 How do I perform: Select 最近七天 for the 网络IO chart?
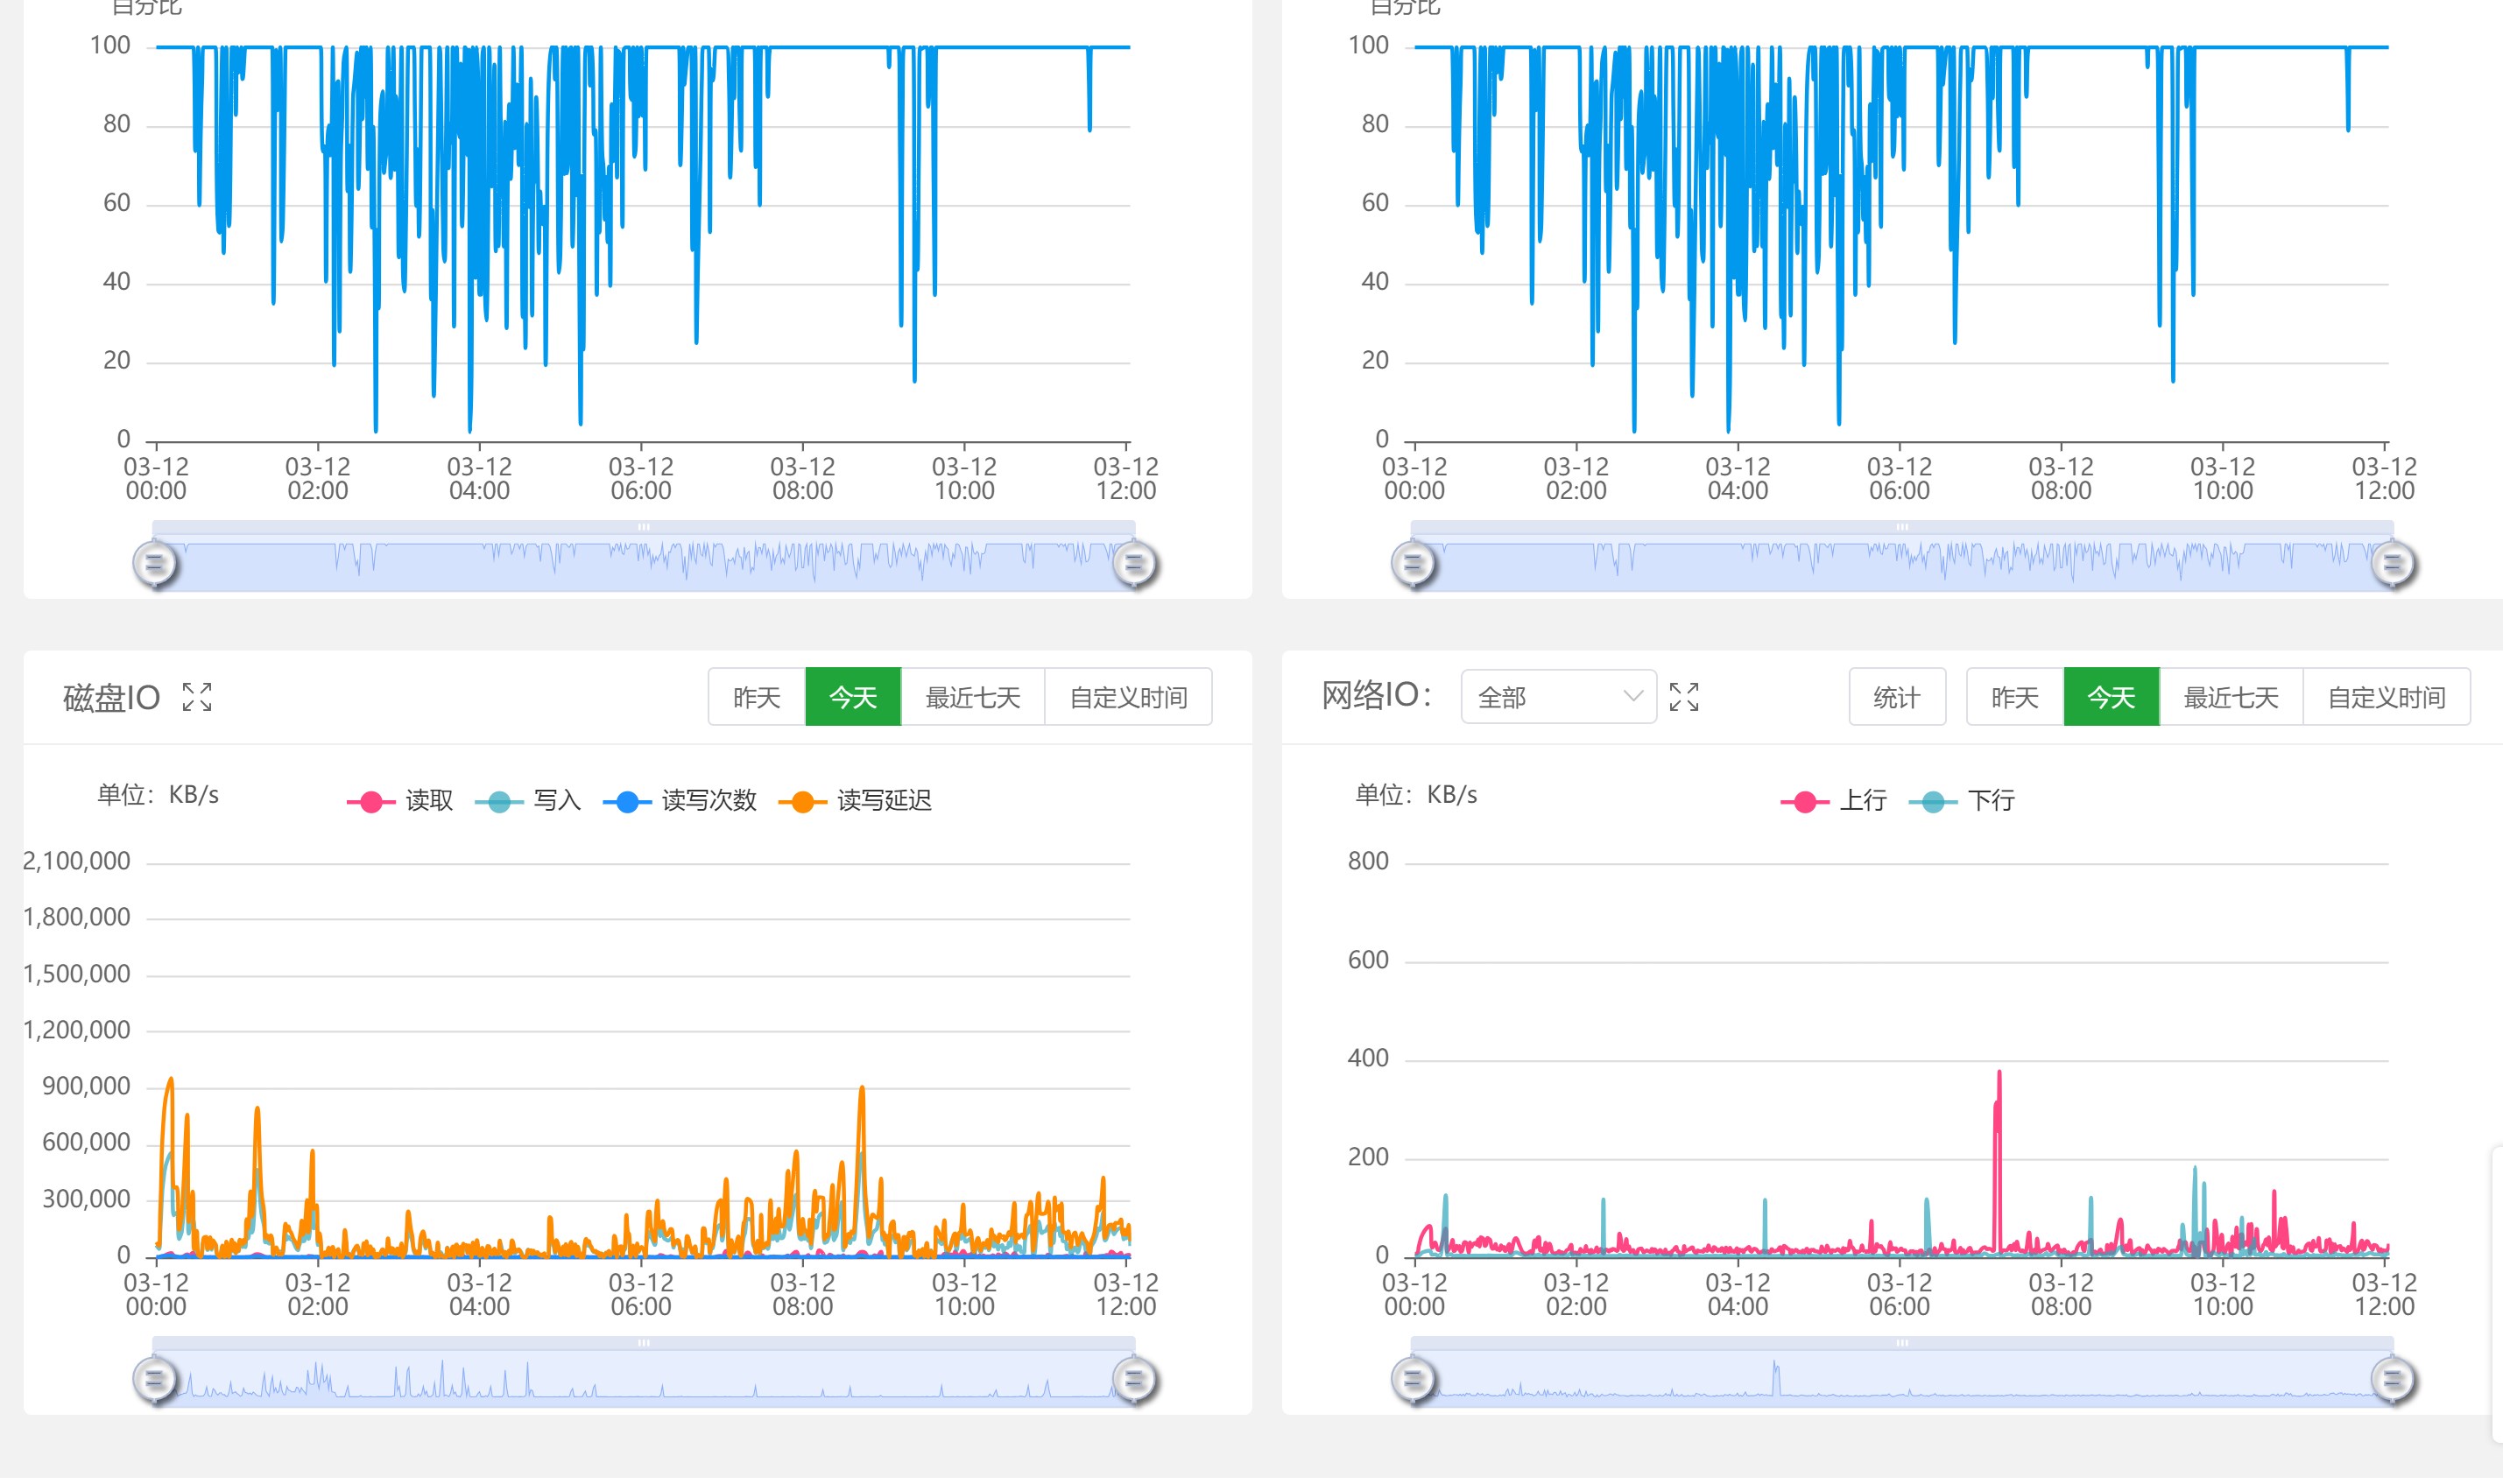coord(2231,697)
